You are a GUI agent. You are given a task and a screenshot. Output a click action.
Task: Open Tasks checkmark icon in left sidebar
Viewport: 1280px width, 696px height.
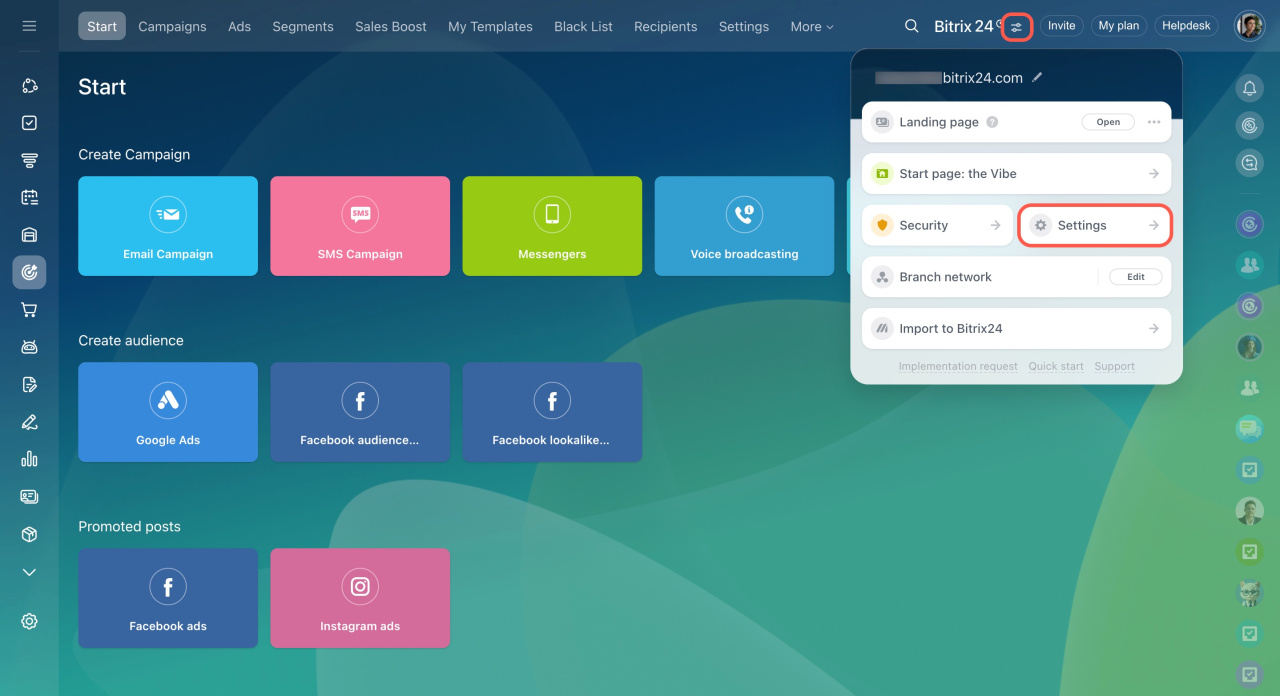tap(29, 123)
